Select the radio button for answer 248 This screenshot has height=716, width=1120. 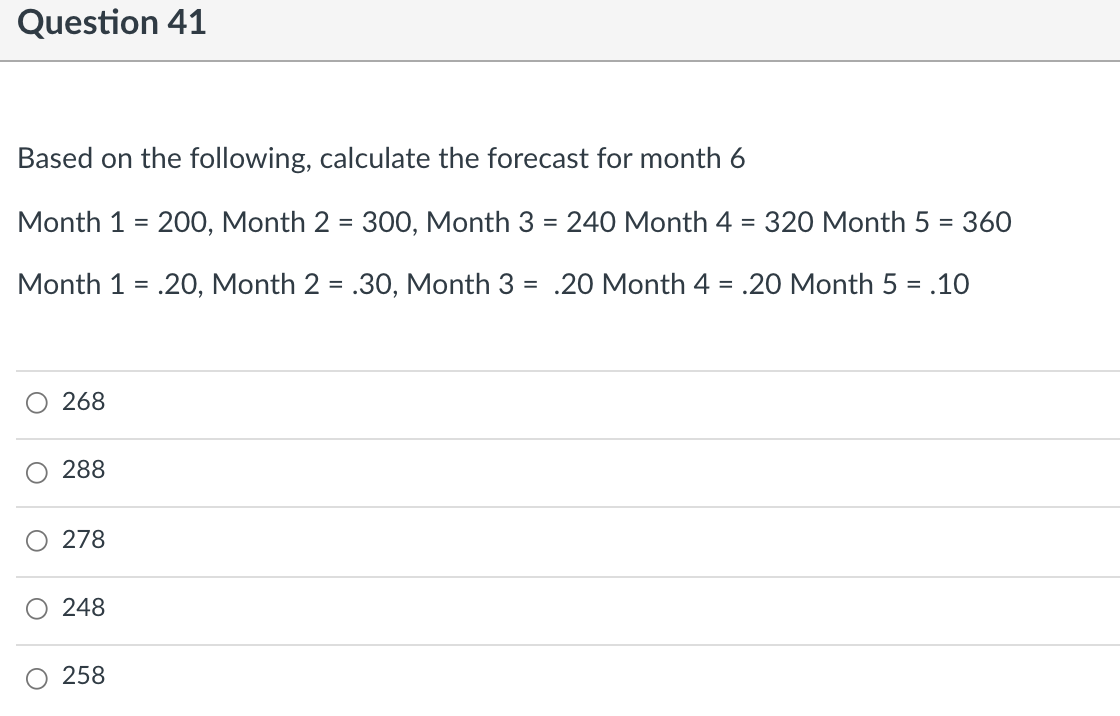(x=36, y=608)
